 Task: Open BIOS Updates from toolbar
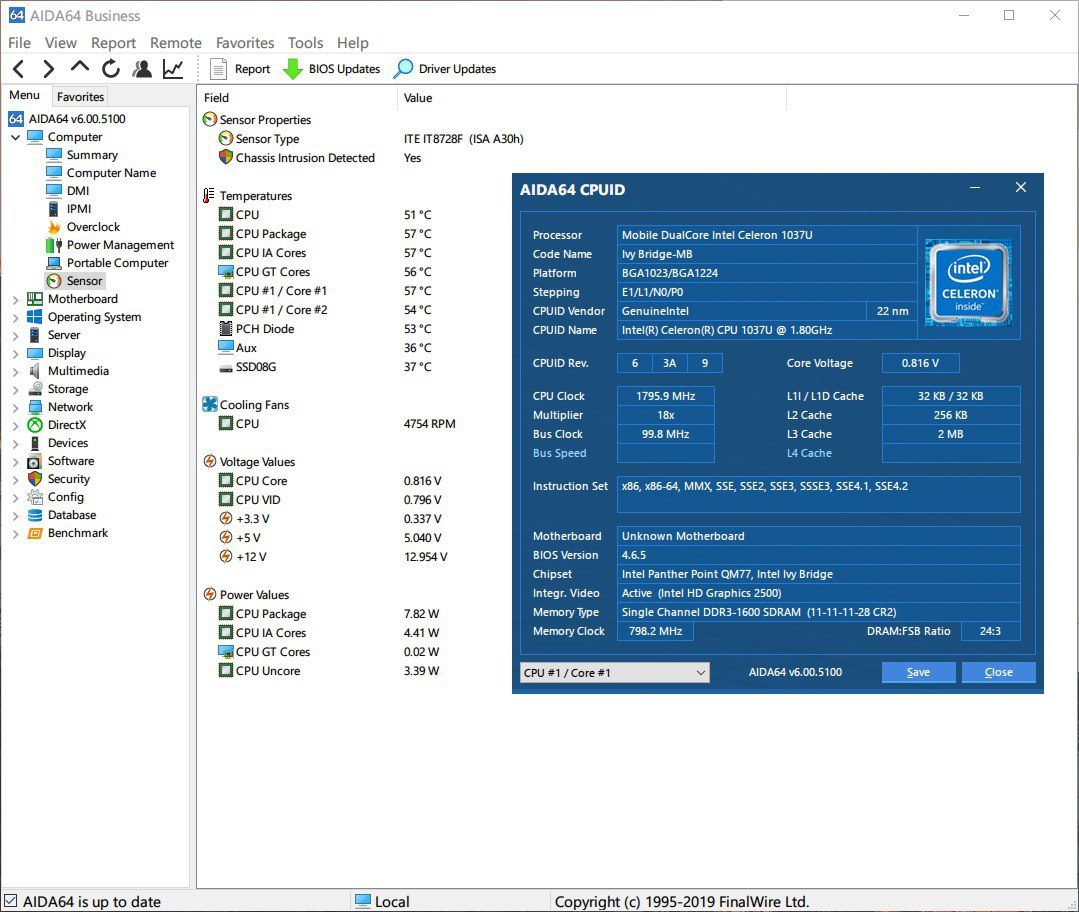[332, 69]
